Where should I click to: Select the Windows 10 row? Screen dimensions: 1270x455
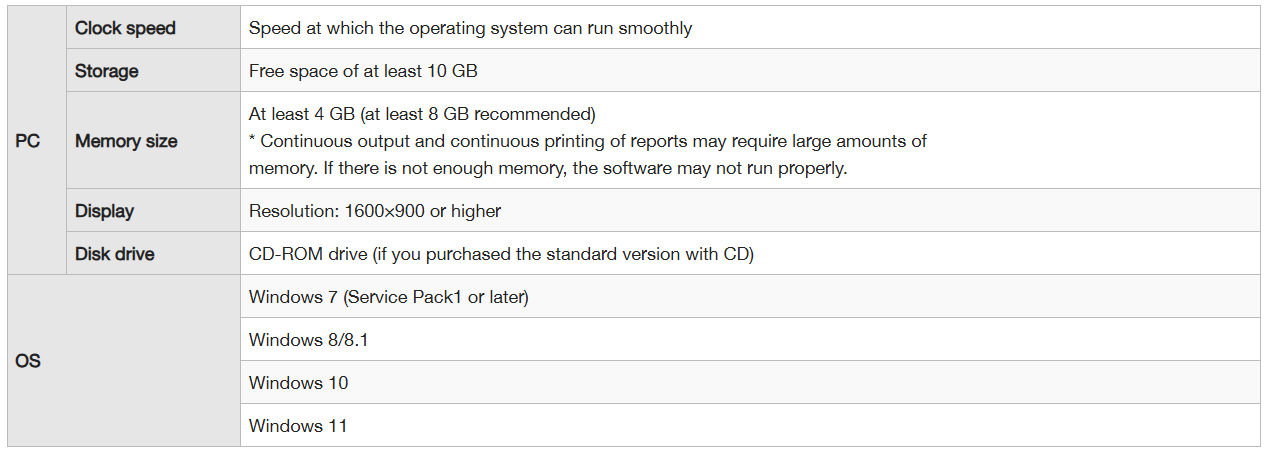click(299, 383)
